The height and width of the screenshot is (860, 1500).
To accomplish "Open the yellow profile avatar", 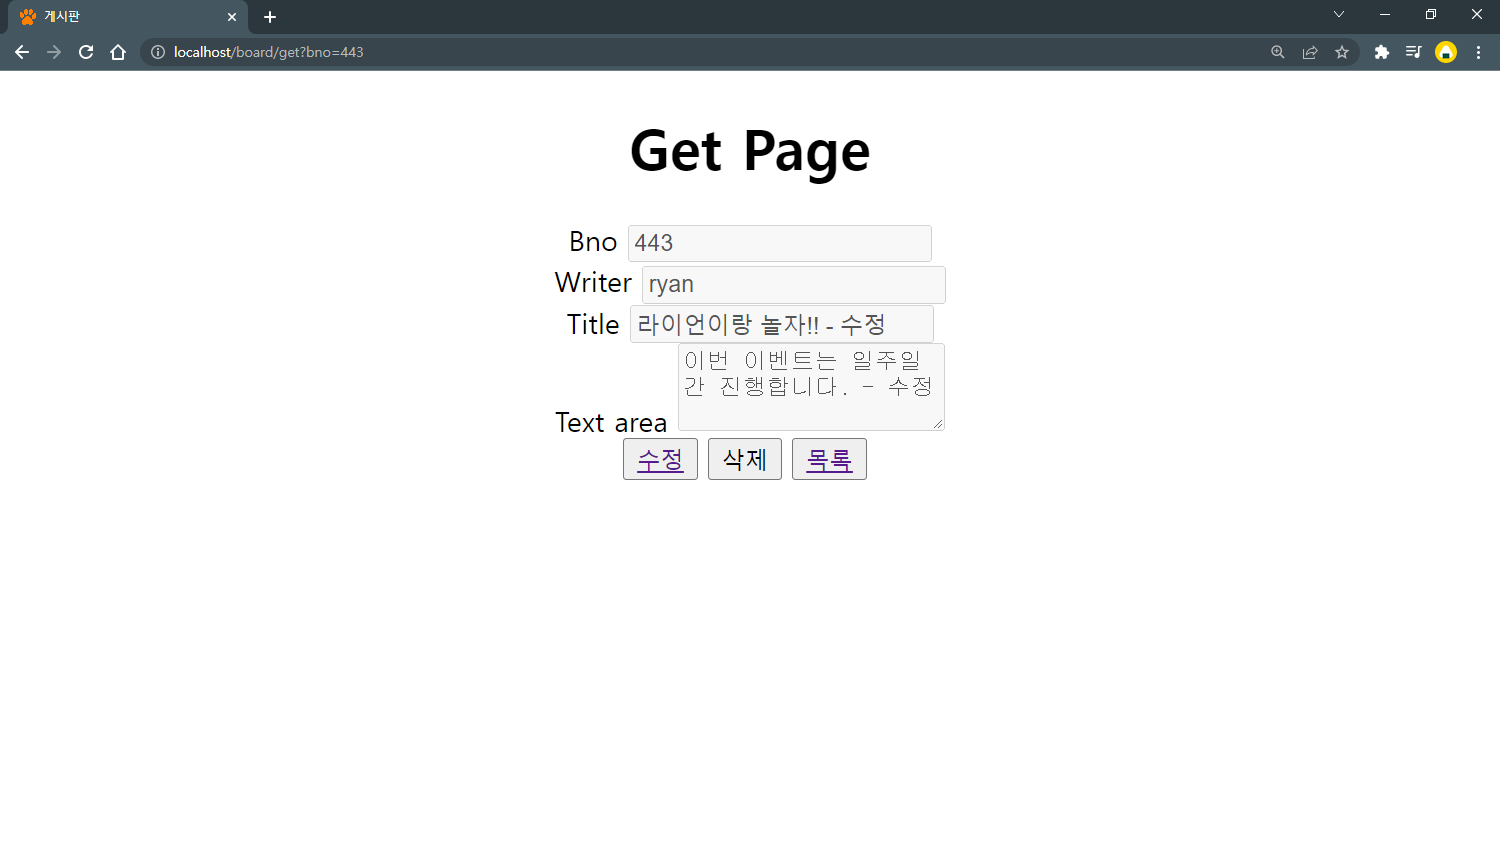I will [x=1446, y=52].
